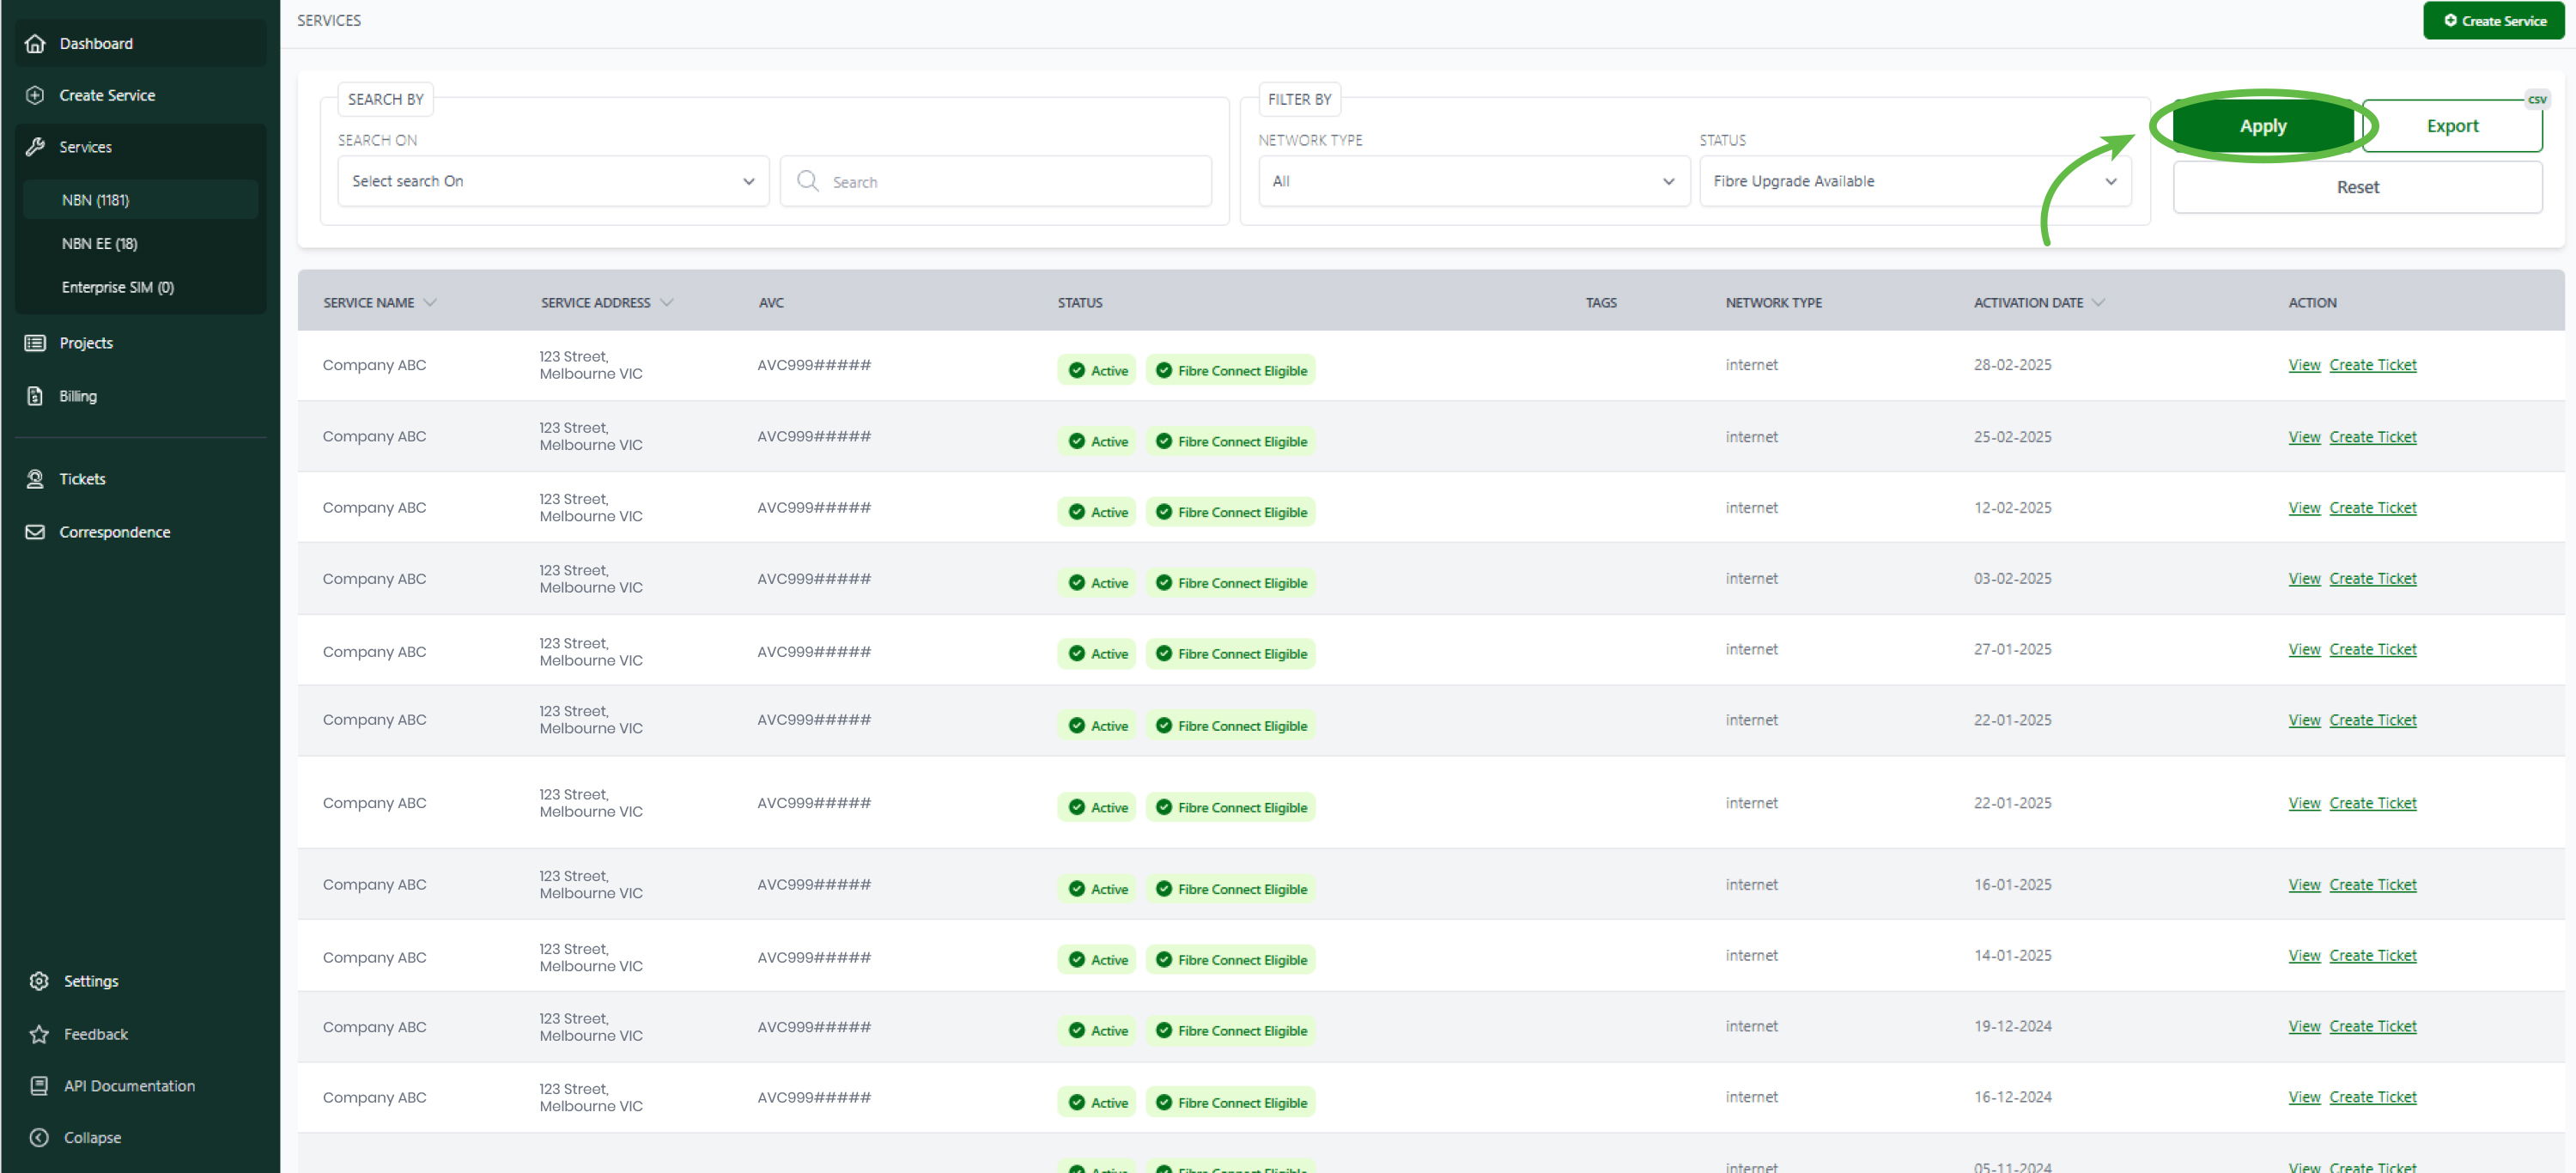Collapse the sidebar using the Collapse arrow
The width and height of the screenshot is (2576, 1173).
[39, 1137]
